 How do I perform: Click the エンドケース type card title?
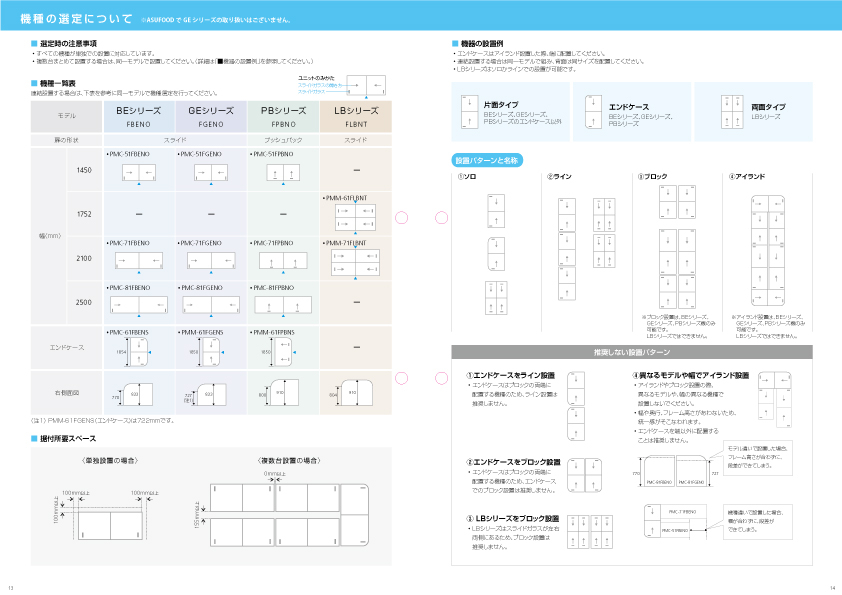pos(629,107)
